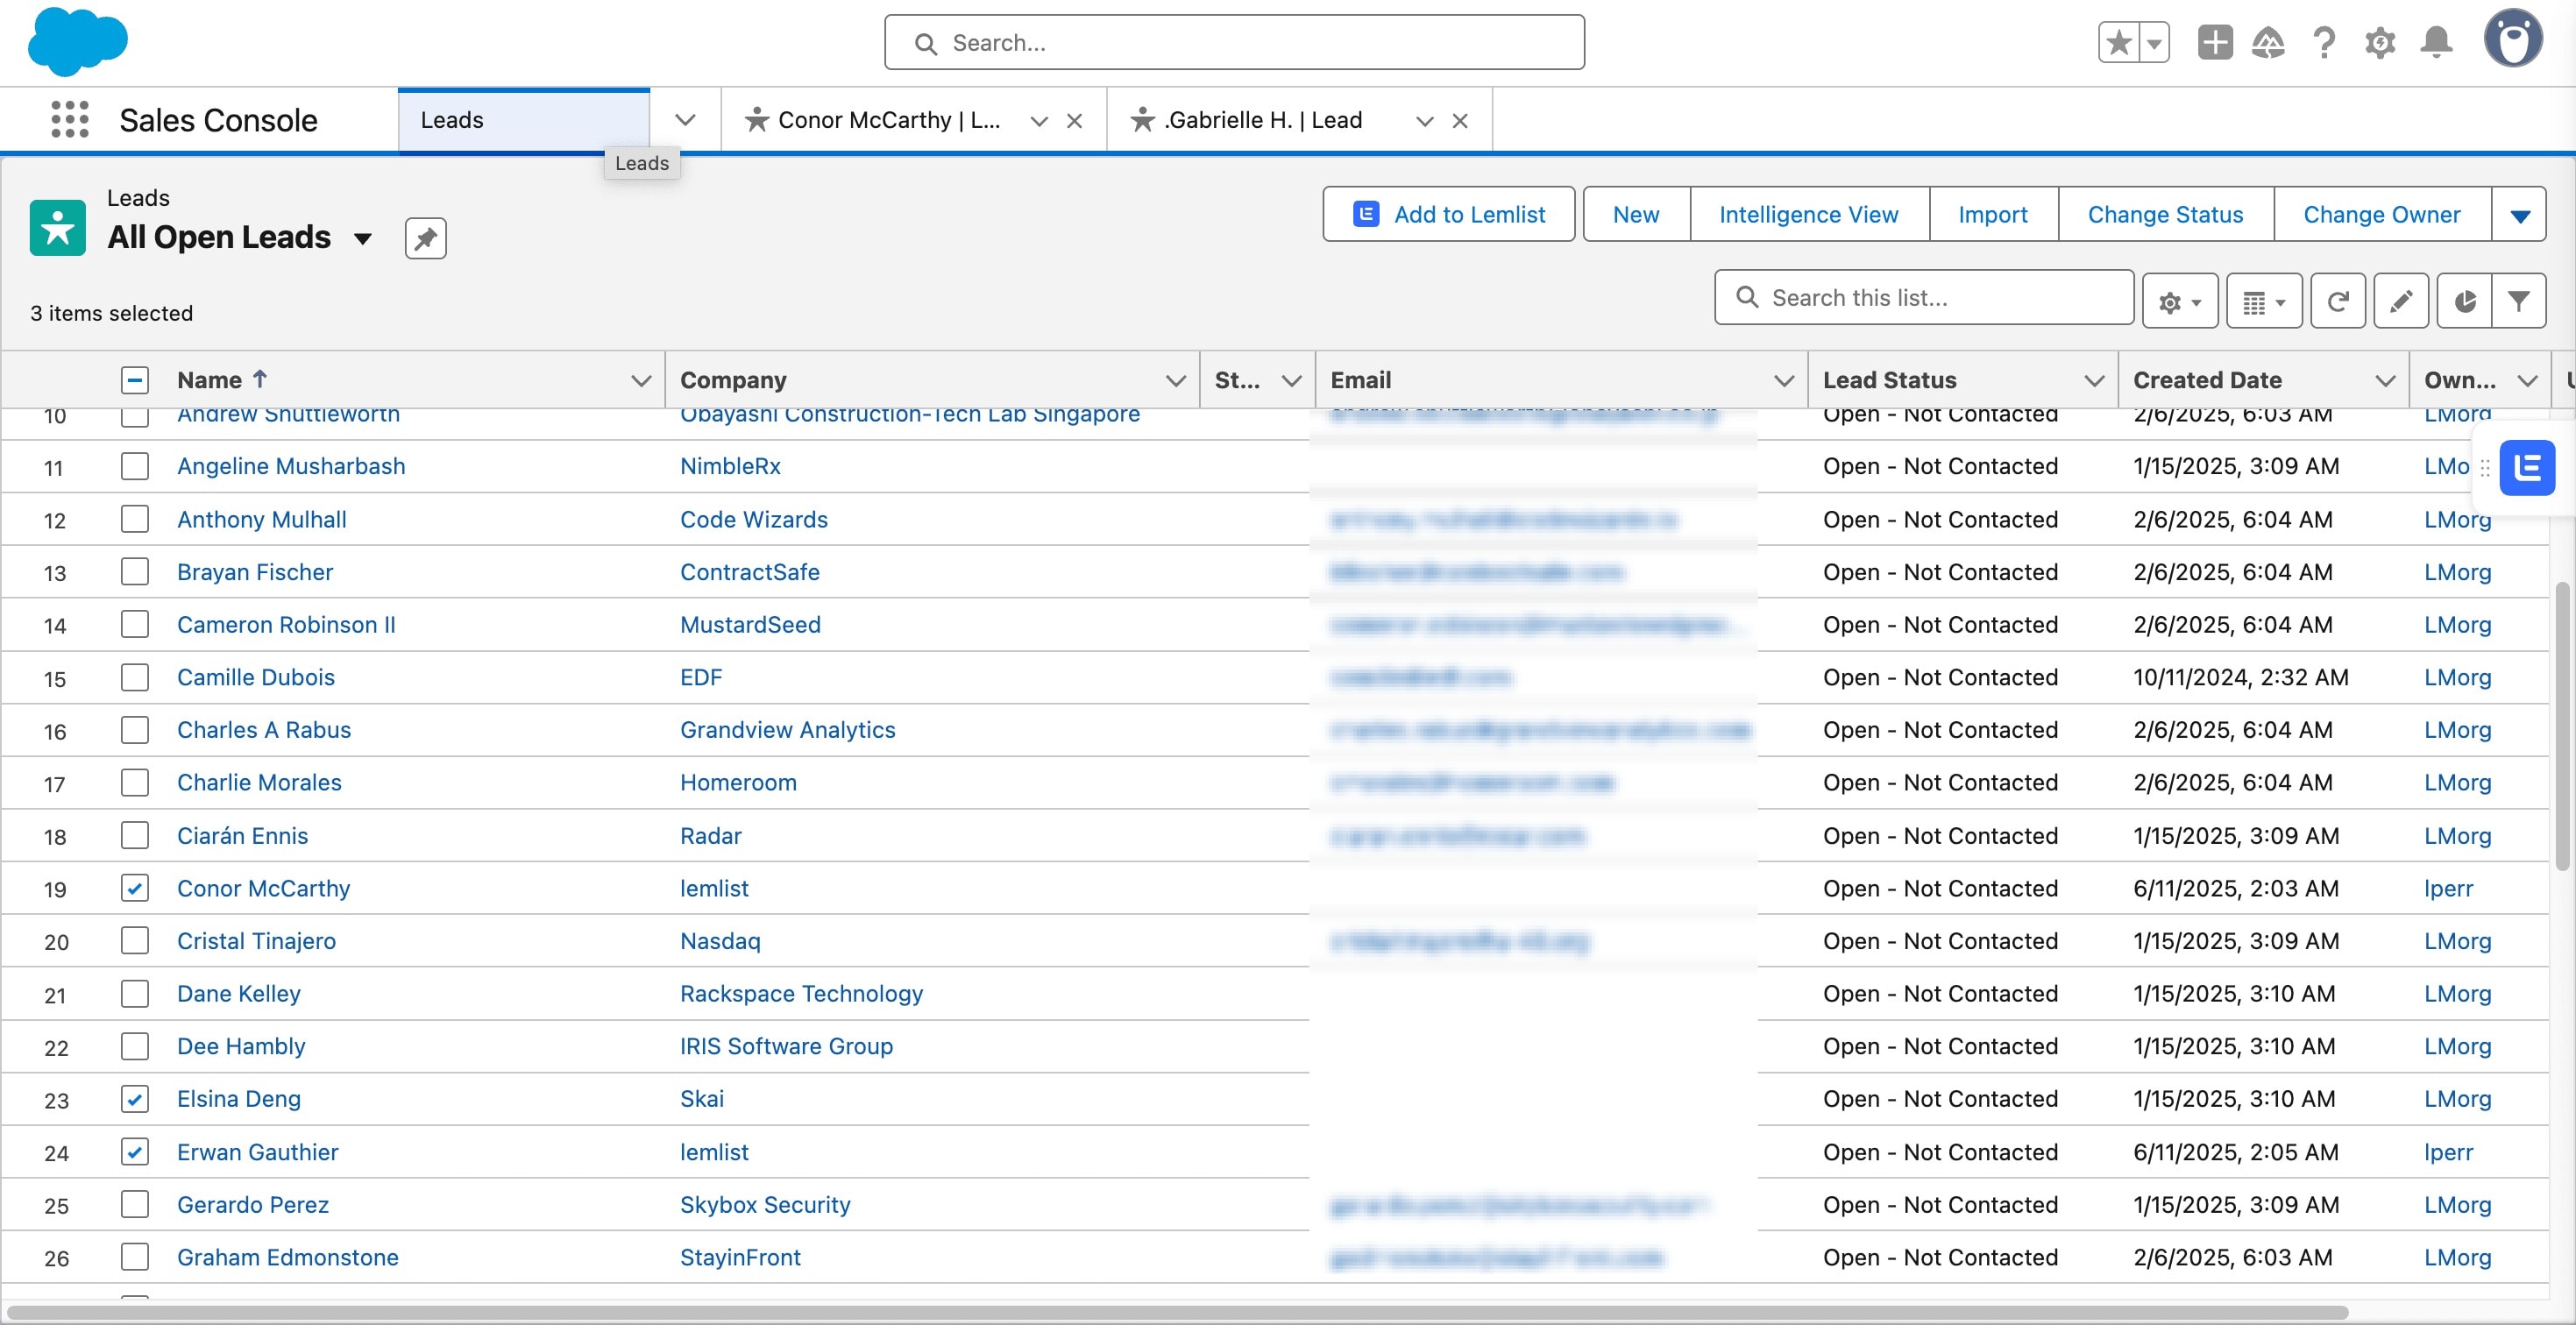Show charts panel icon
Image resolution: width=2576 pixels, height=1325 pixels.
point(2465,301)
